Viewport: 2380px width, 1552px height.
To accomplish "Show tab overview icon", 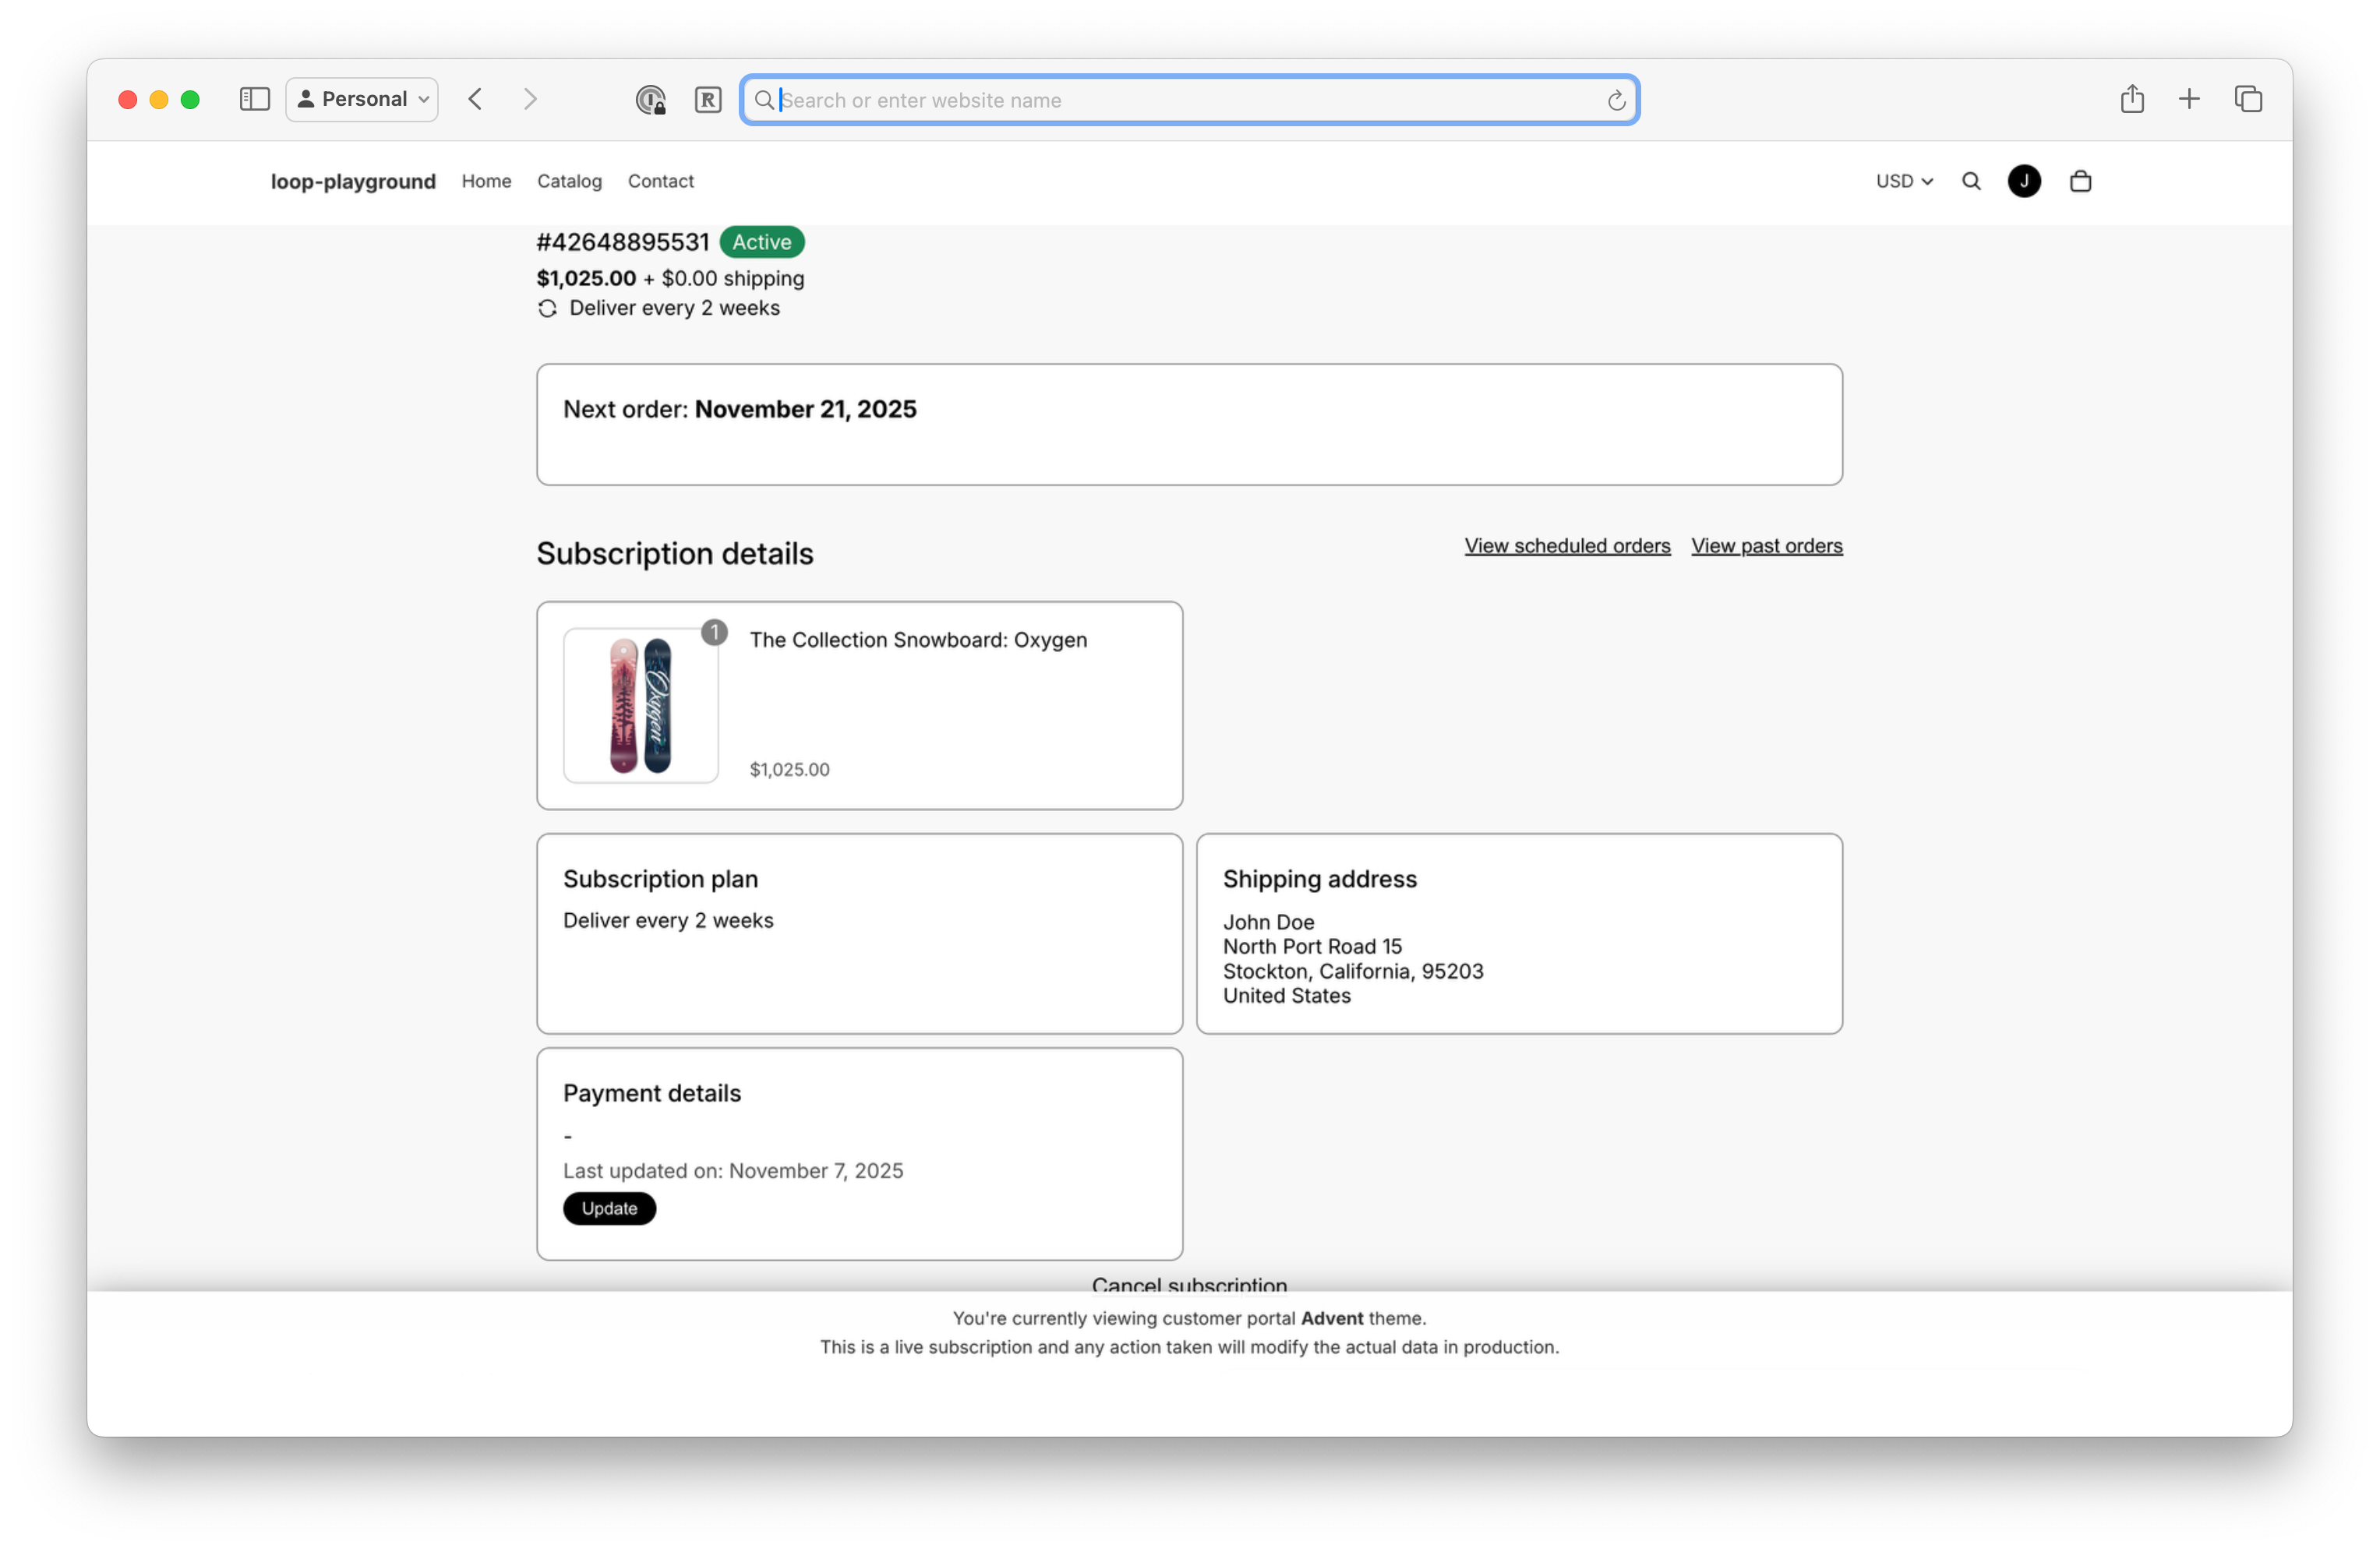I will point(2248,99).
